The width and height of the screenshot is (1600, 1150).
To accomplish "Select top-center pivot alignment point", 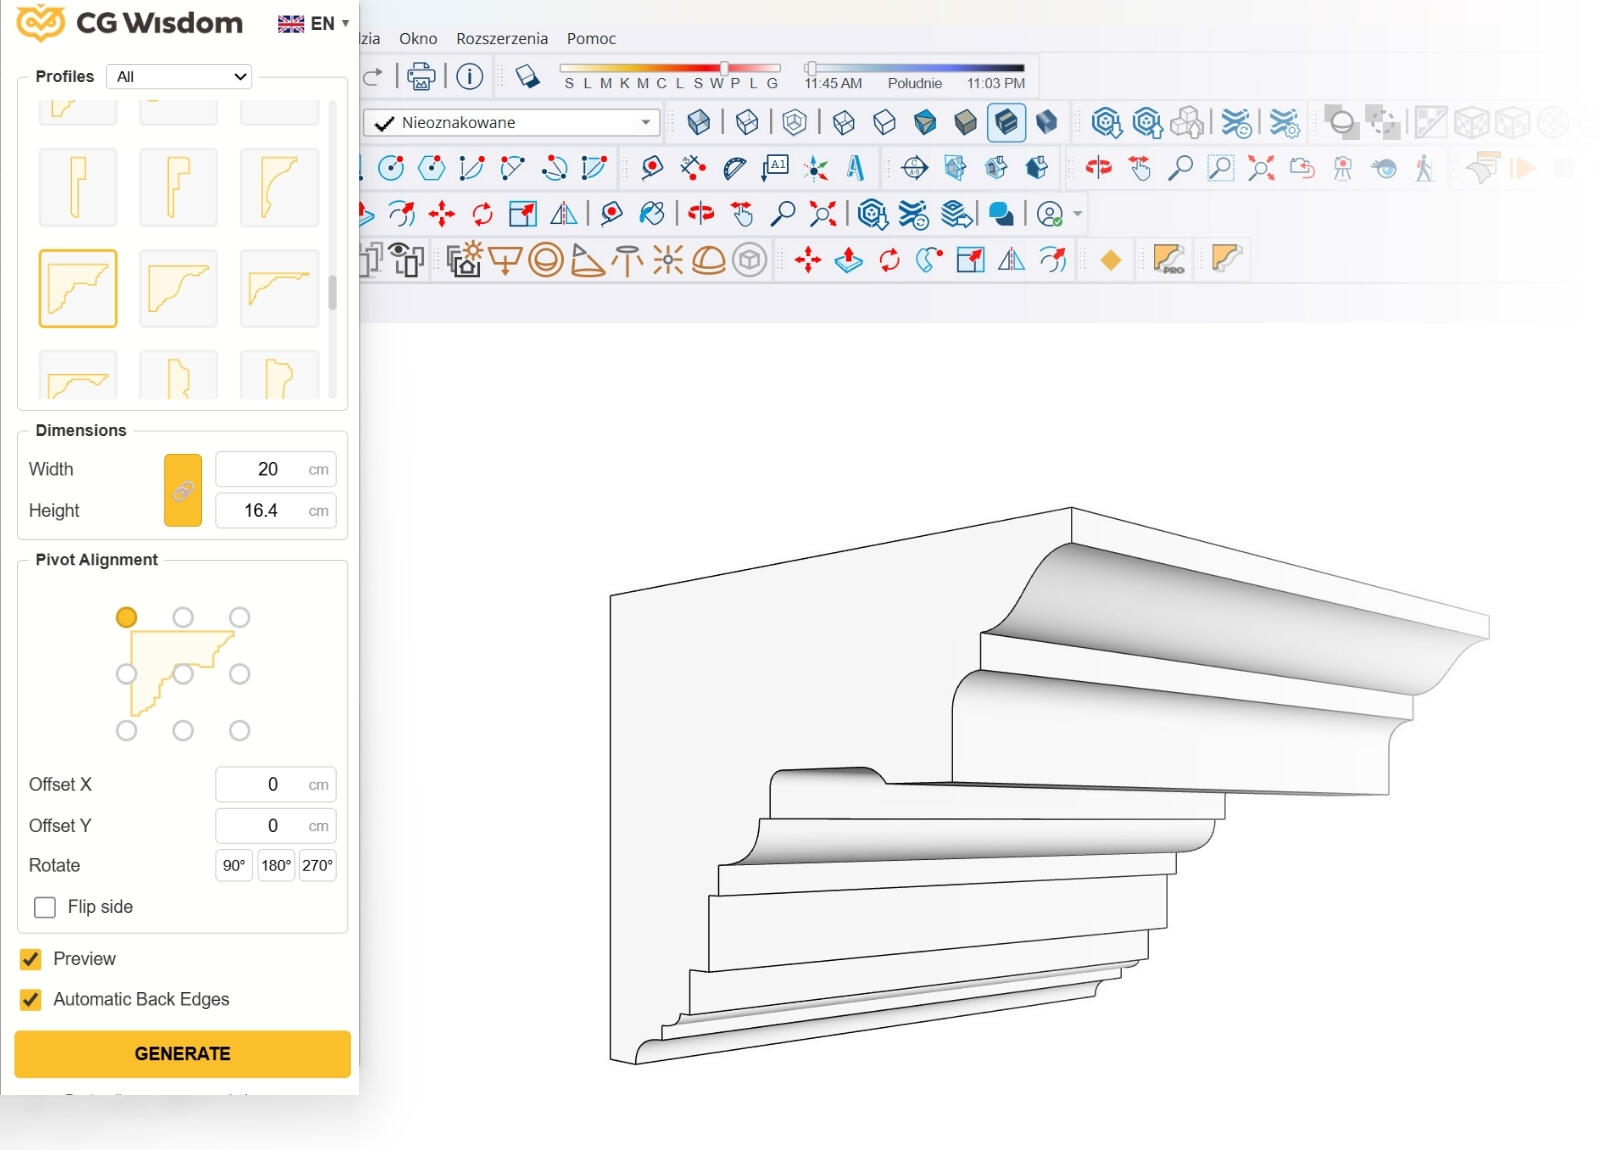I will [x=183, y=617].
